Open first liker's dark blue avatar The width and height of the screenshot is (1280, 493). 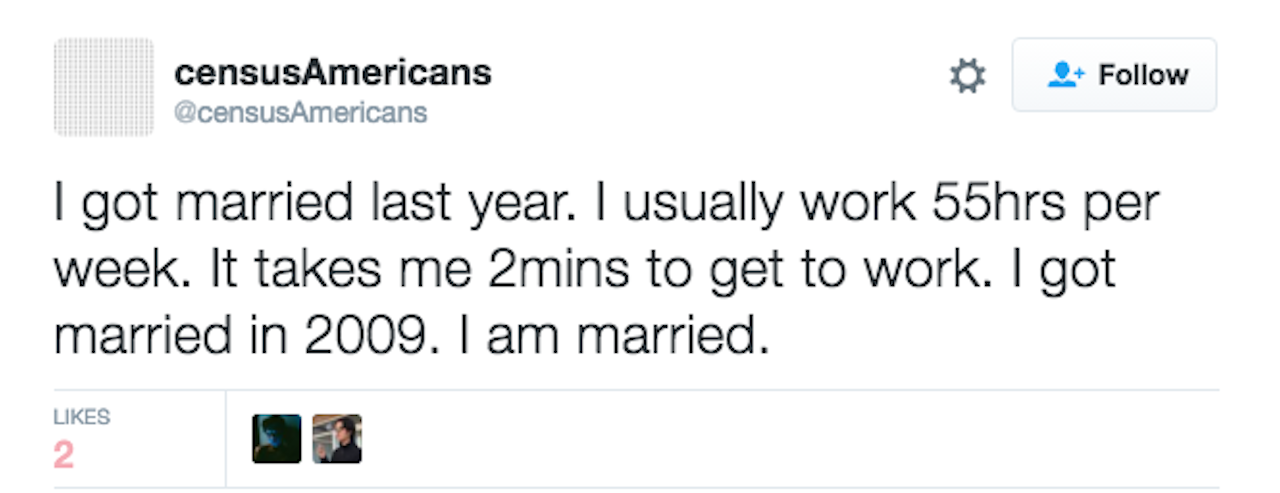click(x=277, y=439)
